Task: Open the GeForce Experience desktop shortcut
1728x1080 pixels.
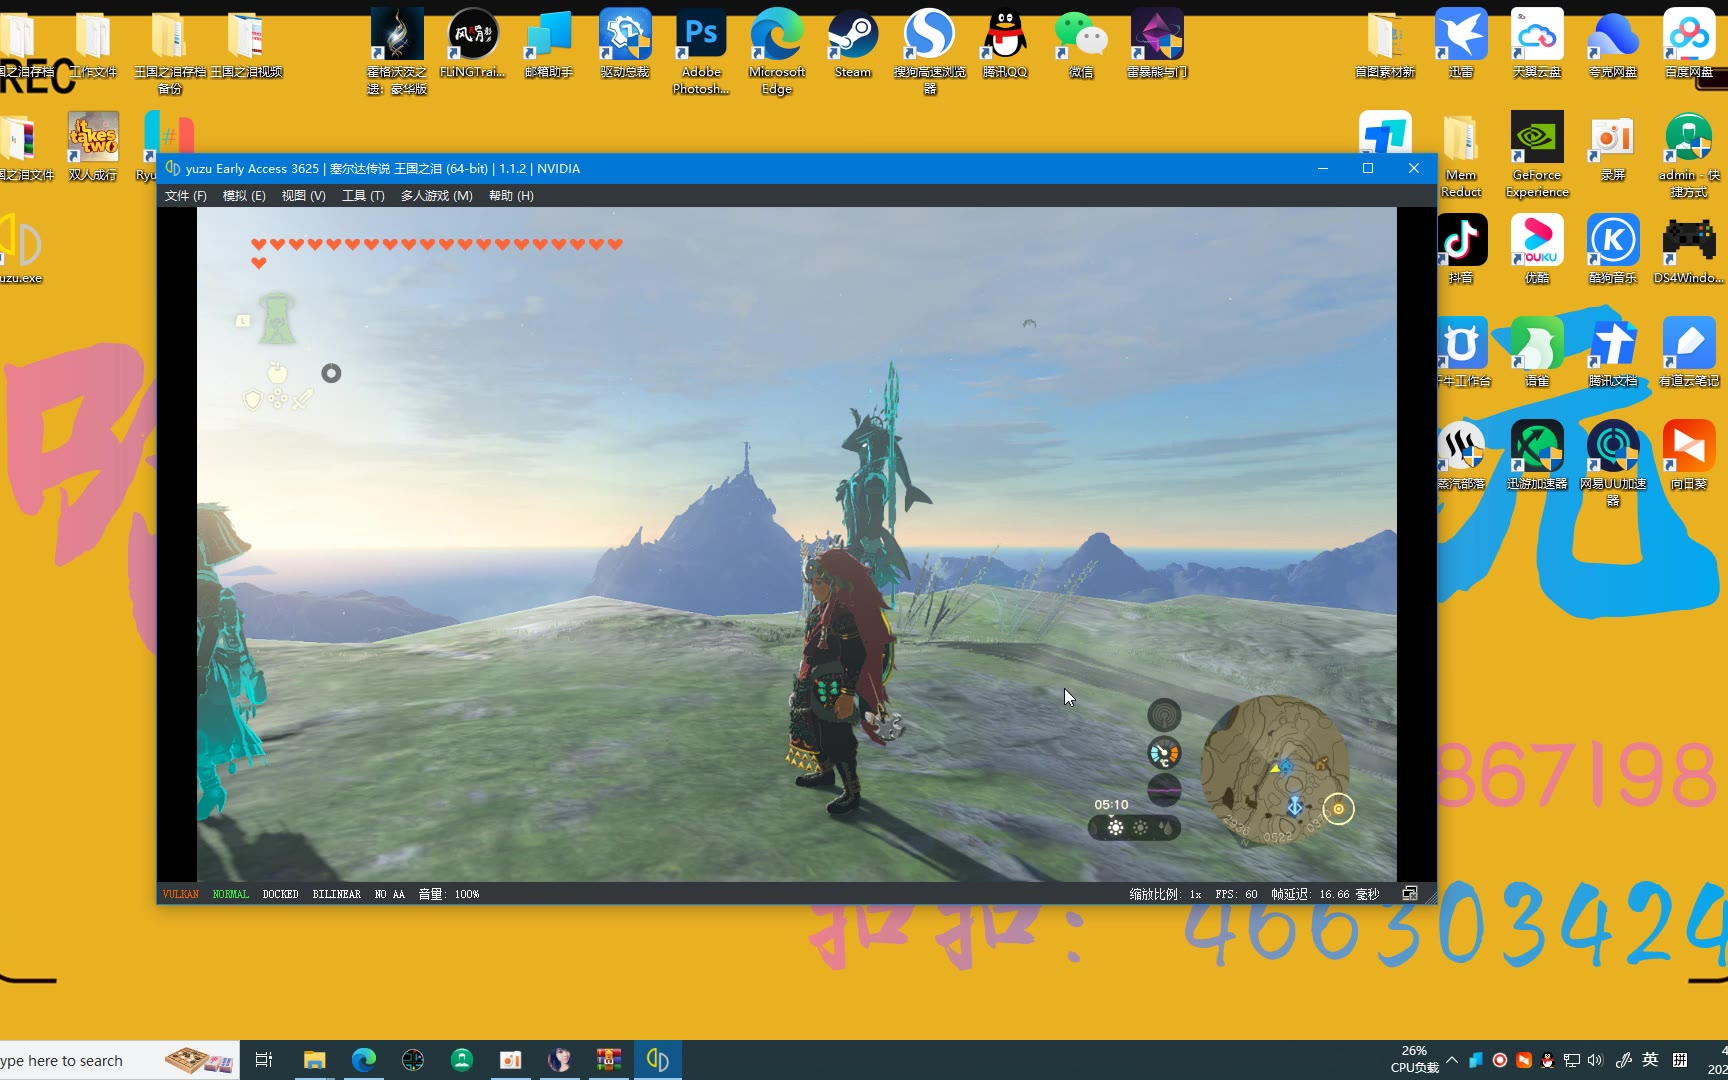Action: (1537, 154)
